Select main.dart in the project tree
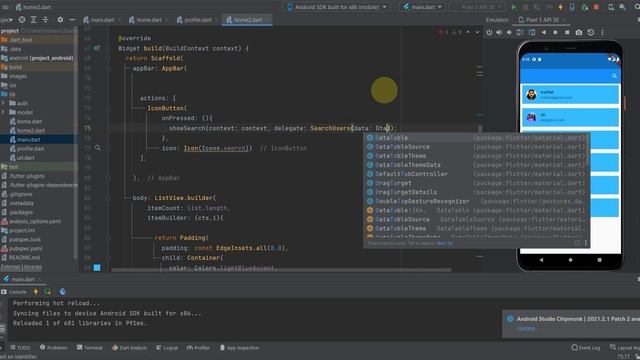 pyautogui.click(x=29, y=140)
